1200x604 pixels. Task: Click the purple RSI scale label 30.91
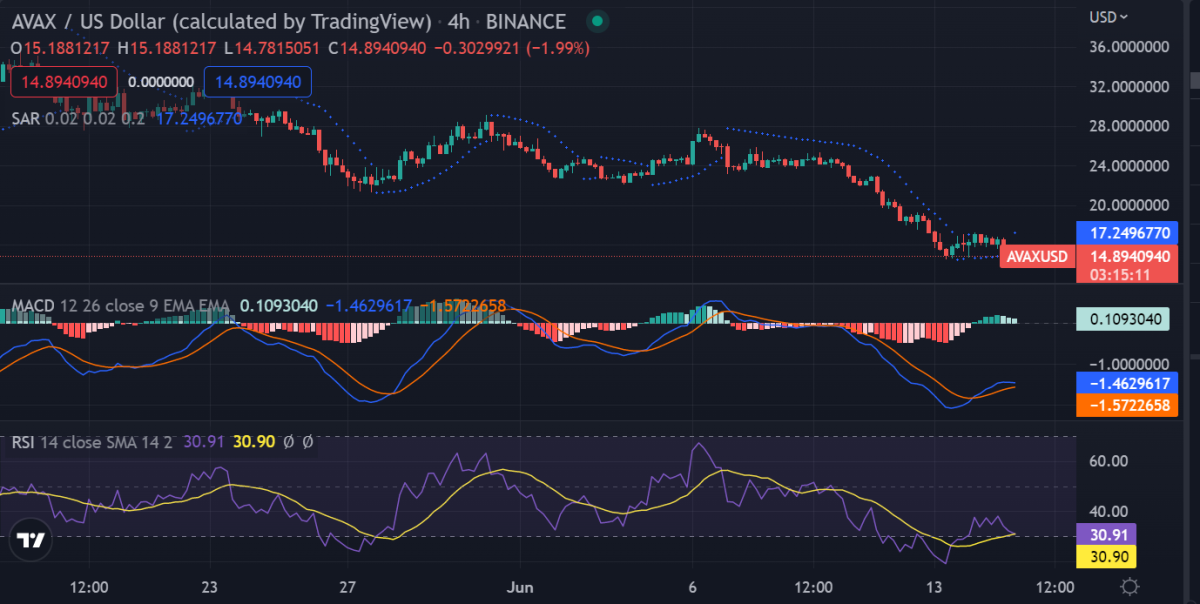(1106, 535)
